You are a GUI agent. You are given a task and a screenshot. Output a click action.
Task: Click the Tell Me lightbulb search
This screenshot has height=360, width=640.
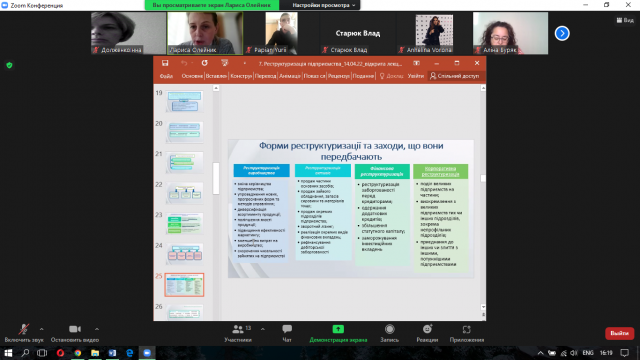click(391, 76)
